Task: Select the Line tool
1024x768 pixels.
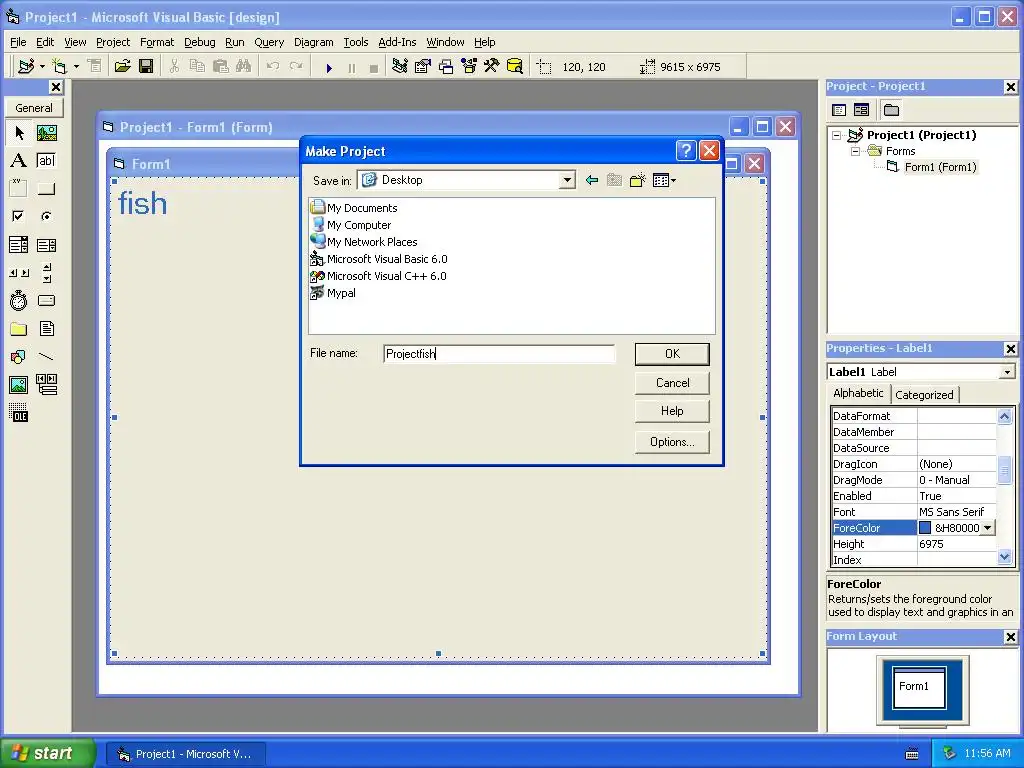Action: point(46,357)
